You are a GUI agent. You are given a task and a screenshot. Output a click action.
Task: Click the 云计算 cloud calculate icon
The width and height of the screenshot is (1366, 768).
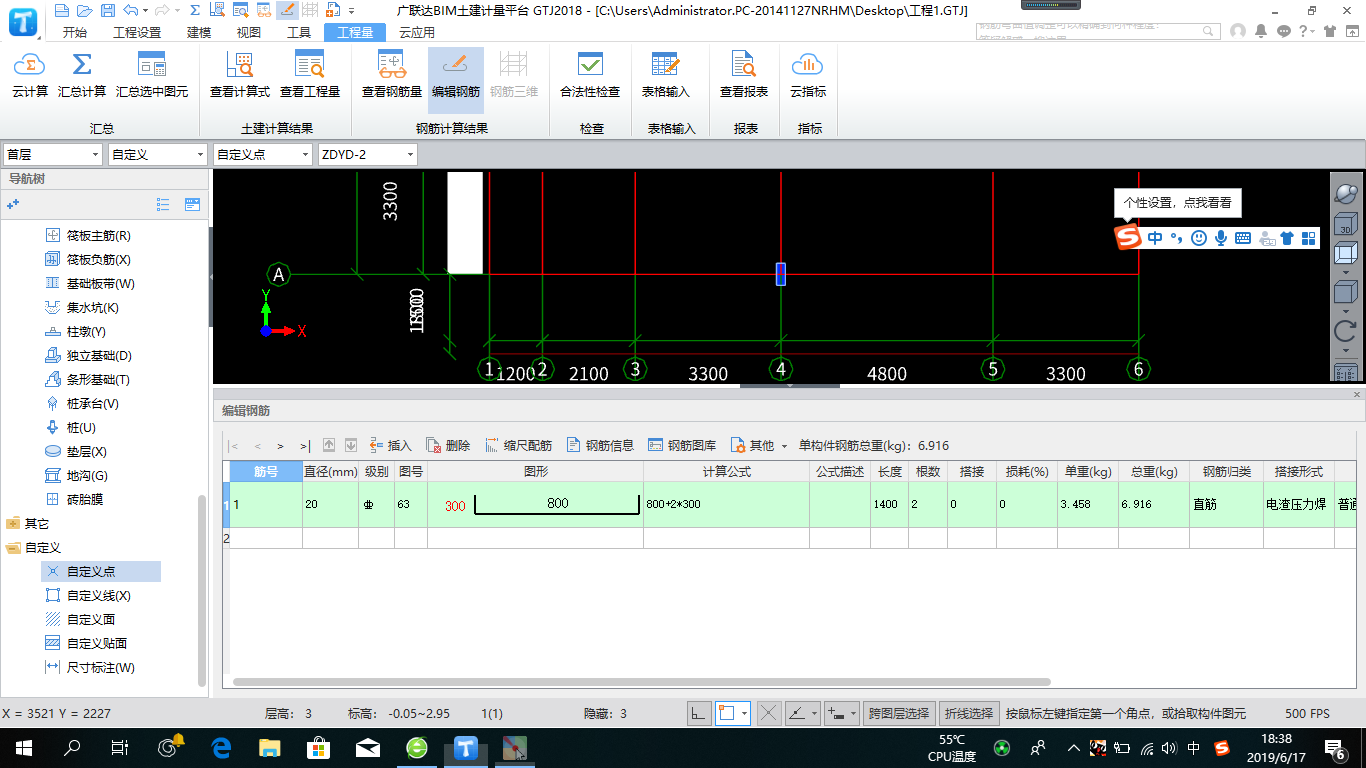click(30, 76)
